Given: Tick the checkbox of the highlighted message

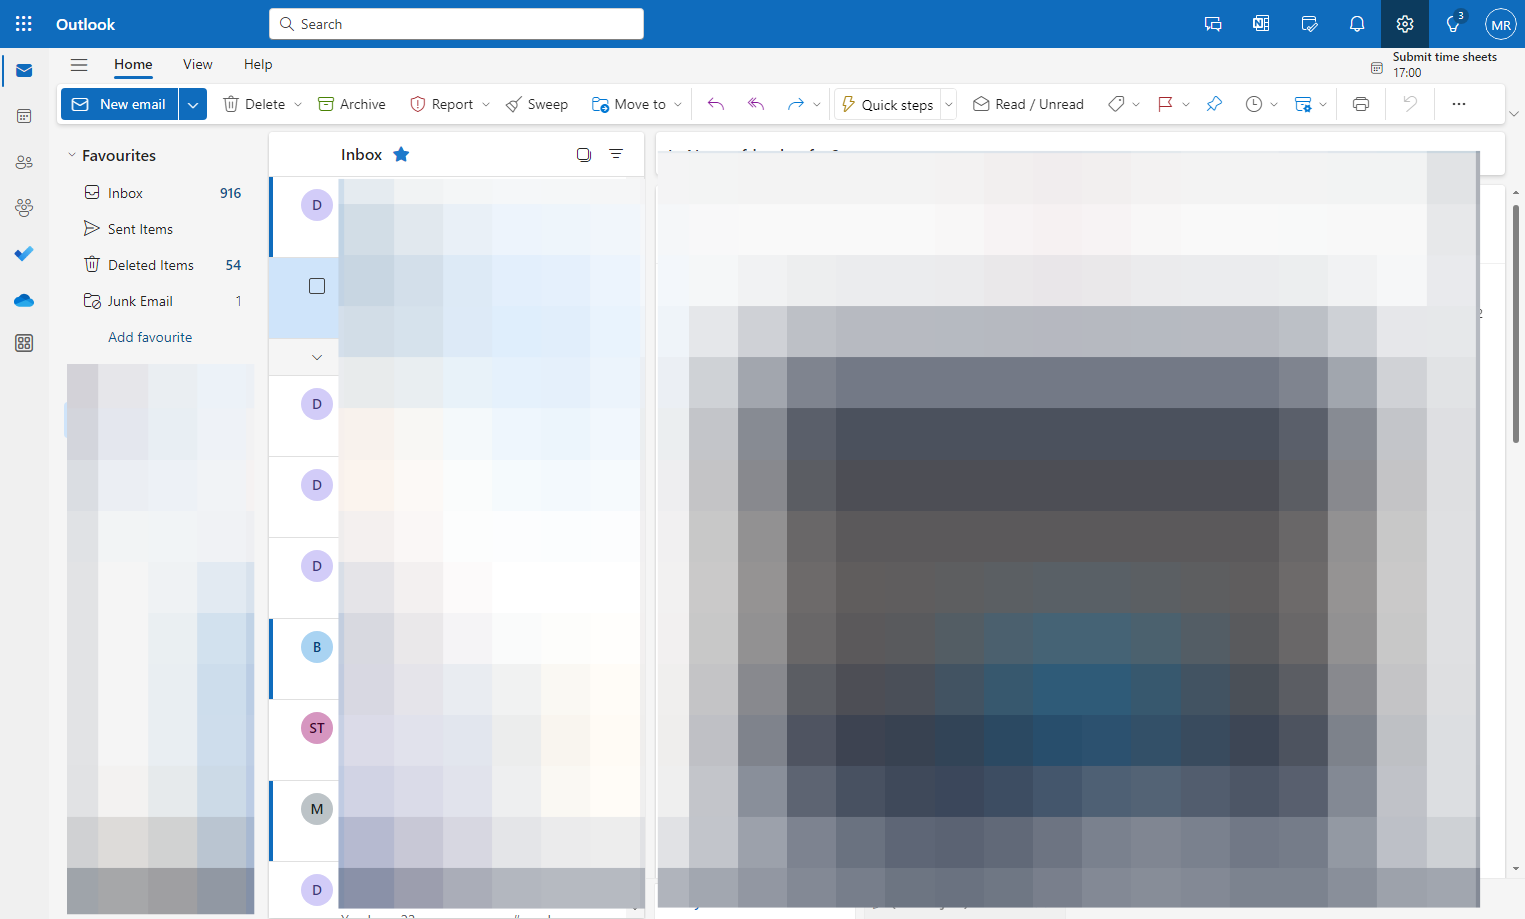Looking at the screenshot, I should [x=317, y=286].
